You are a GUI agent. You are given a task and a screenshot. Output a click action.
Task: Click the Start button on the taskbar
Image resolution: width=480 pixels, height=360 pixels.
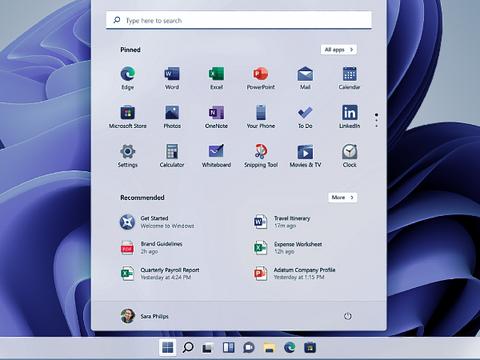[167, 348]
